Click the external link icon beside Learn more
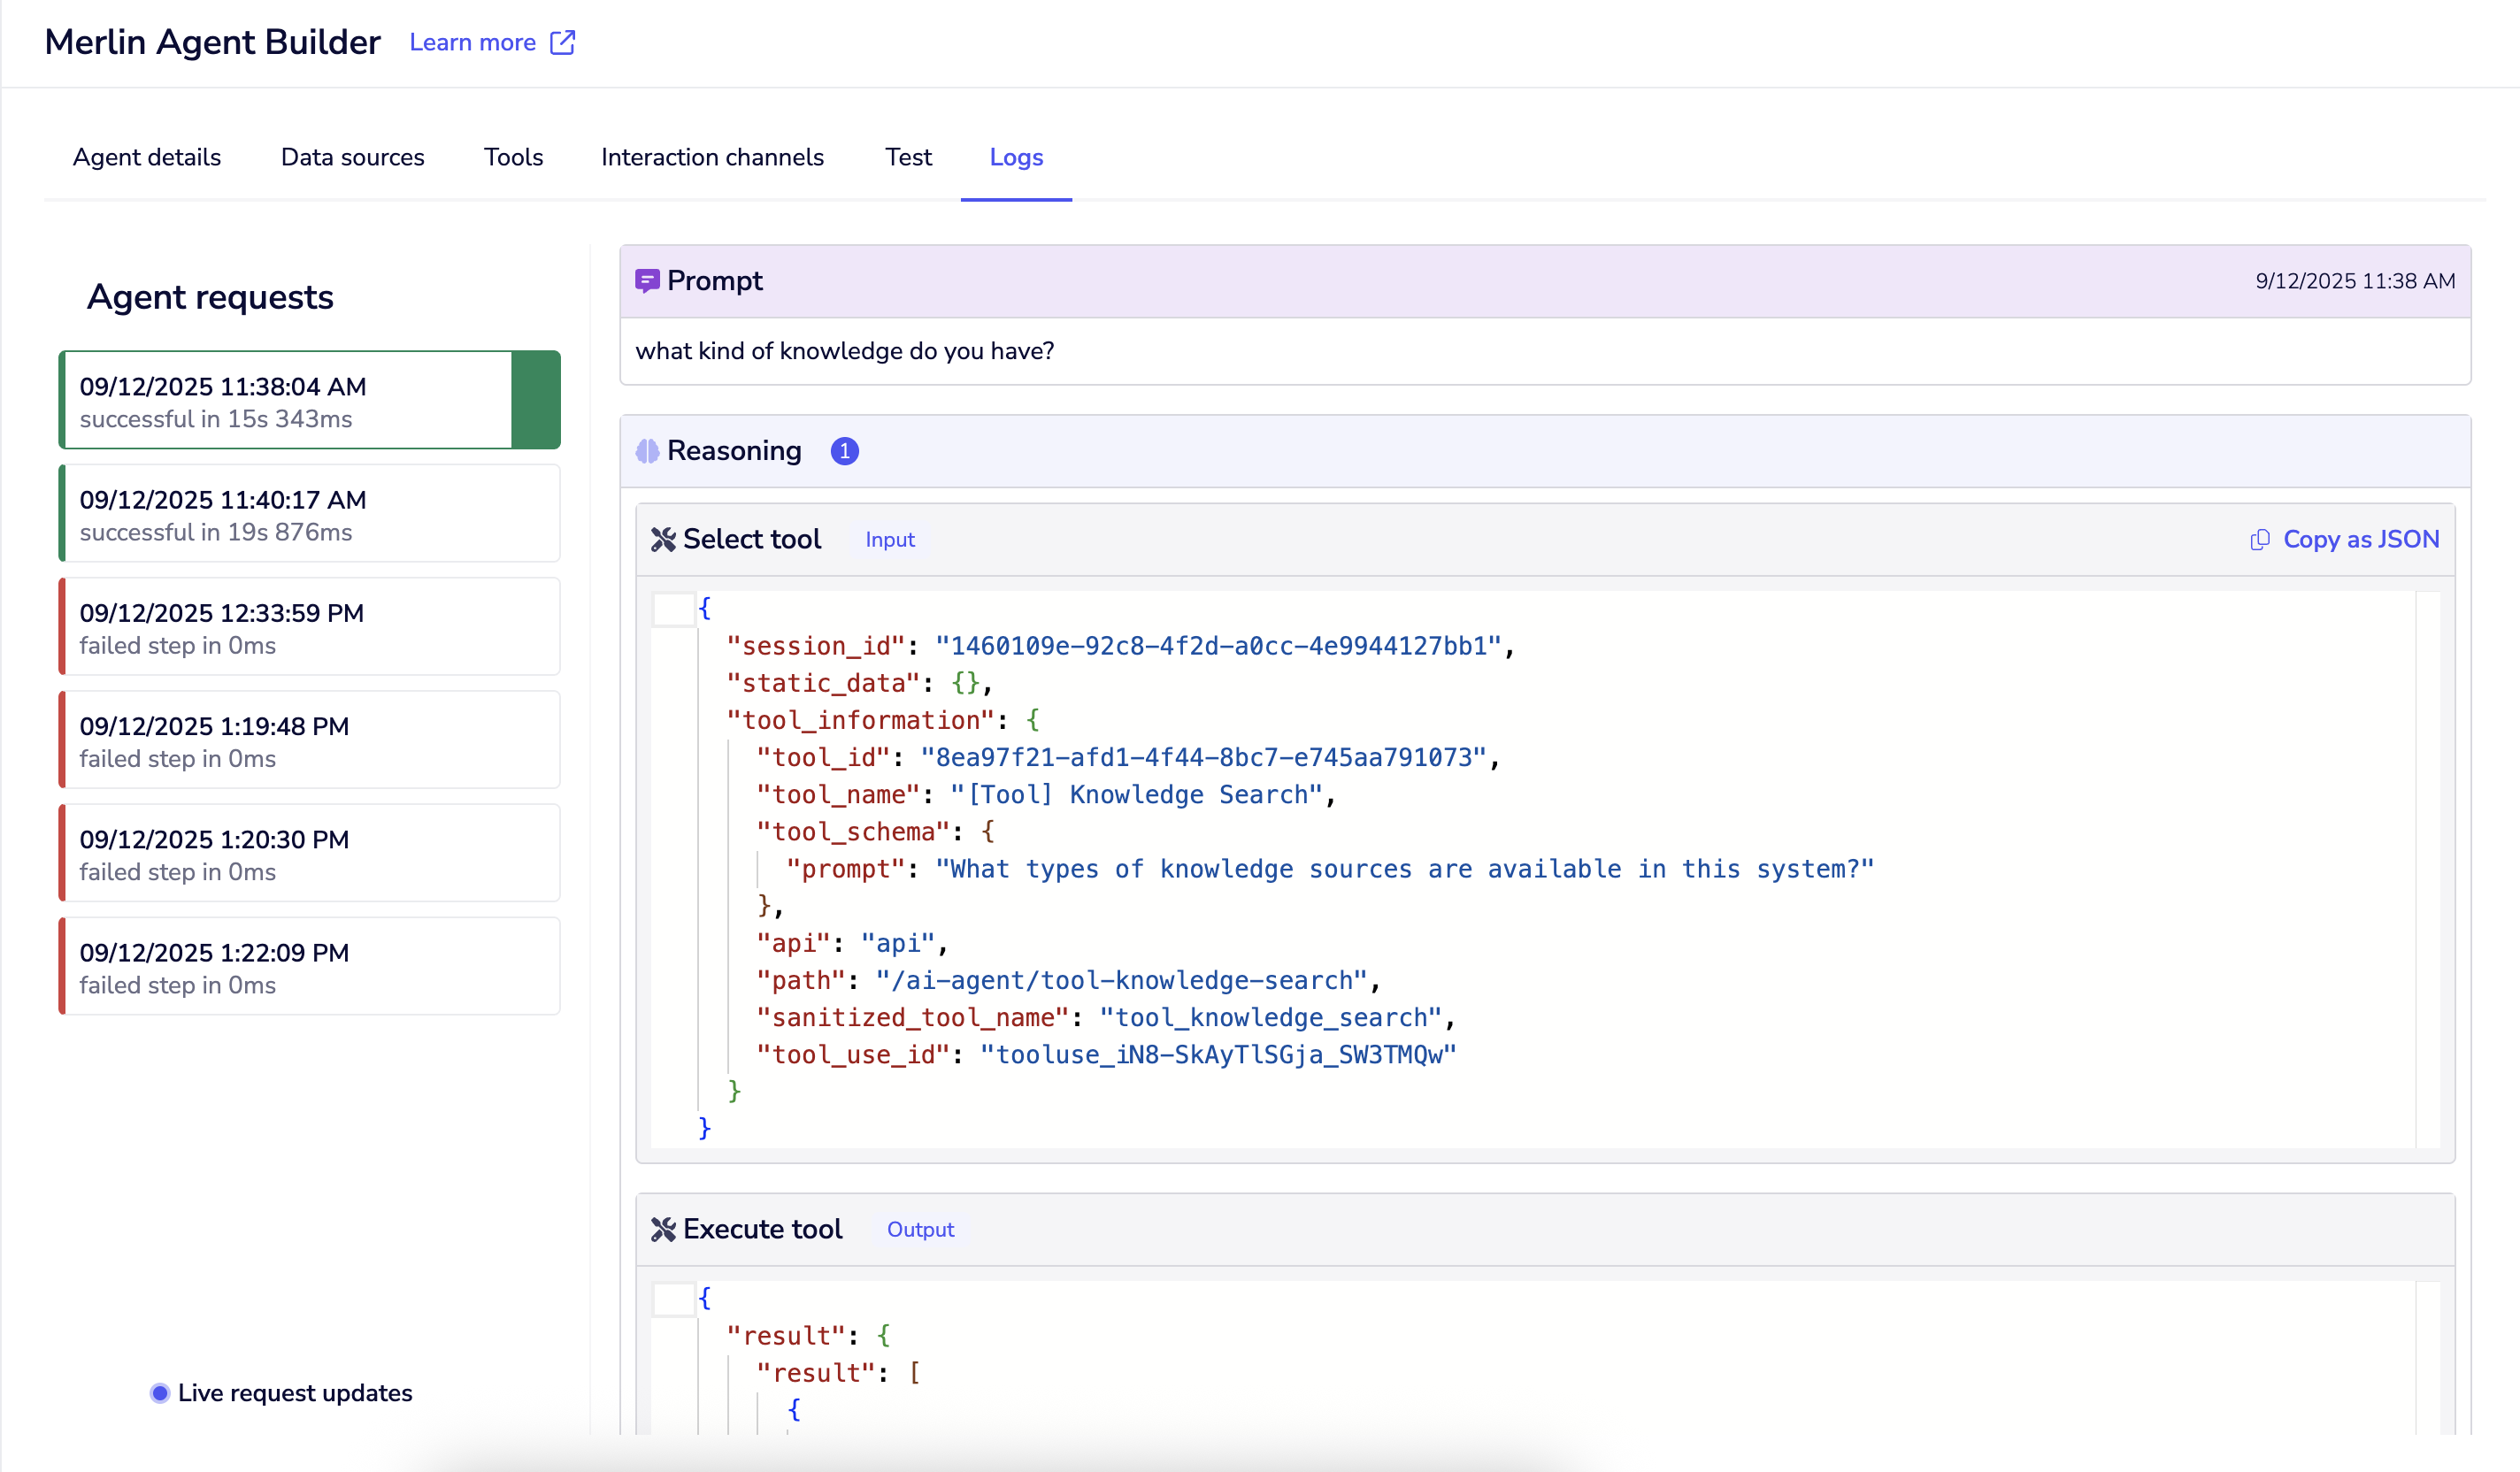Screen dimensions: 2520x1472 pyautogui.click(x=562, y=42)
